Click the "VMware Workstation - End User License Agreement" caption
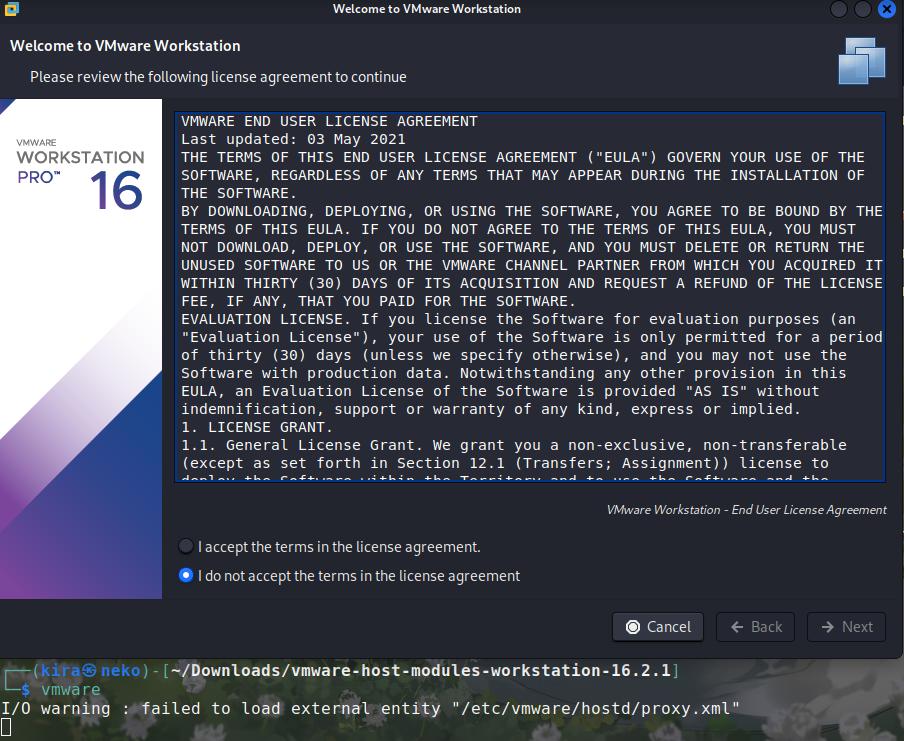The height and width of the screenshot is (741, 904). pos(747,510)
